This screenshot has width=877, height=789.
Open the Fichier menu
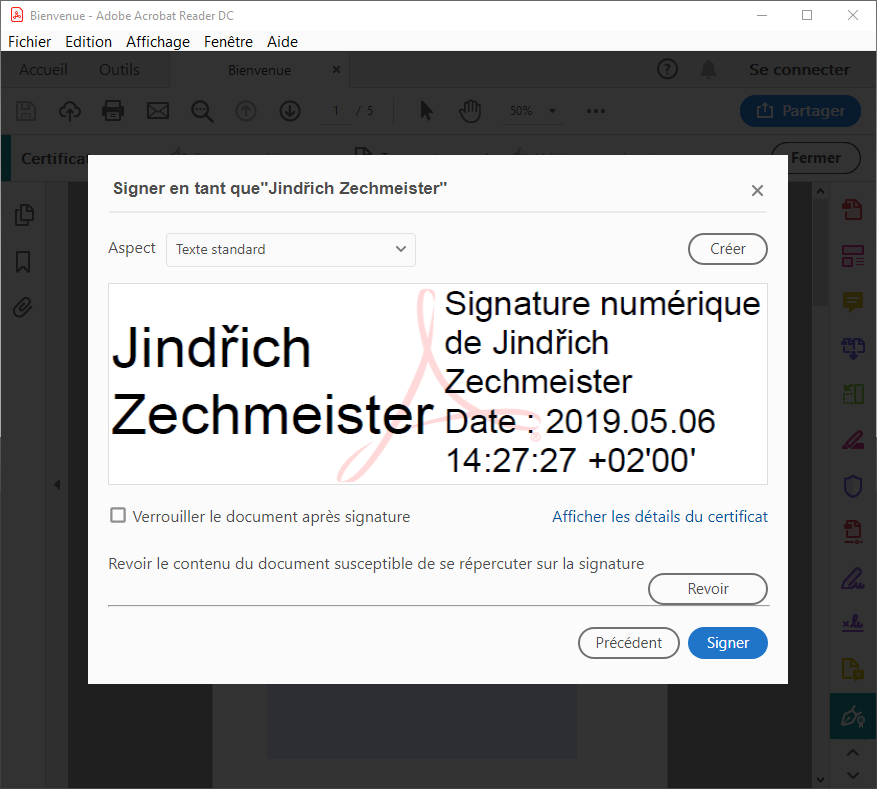(29, 41)
